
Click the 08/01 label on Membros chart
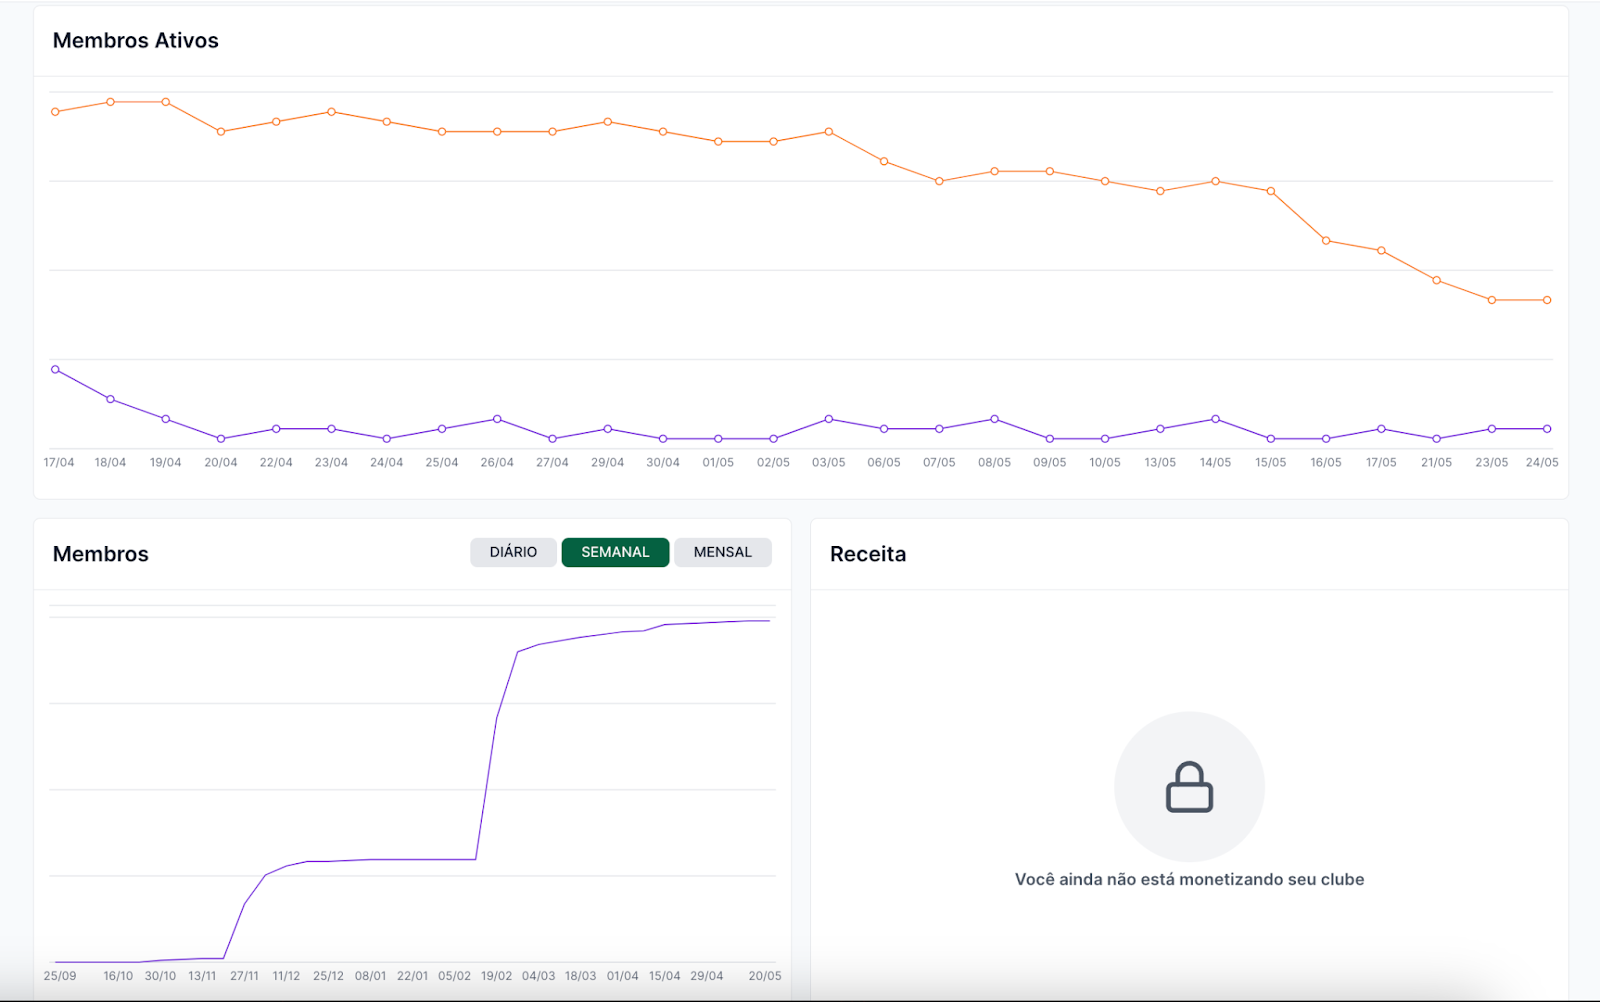tap(370, 976)
